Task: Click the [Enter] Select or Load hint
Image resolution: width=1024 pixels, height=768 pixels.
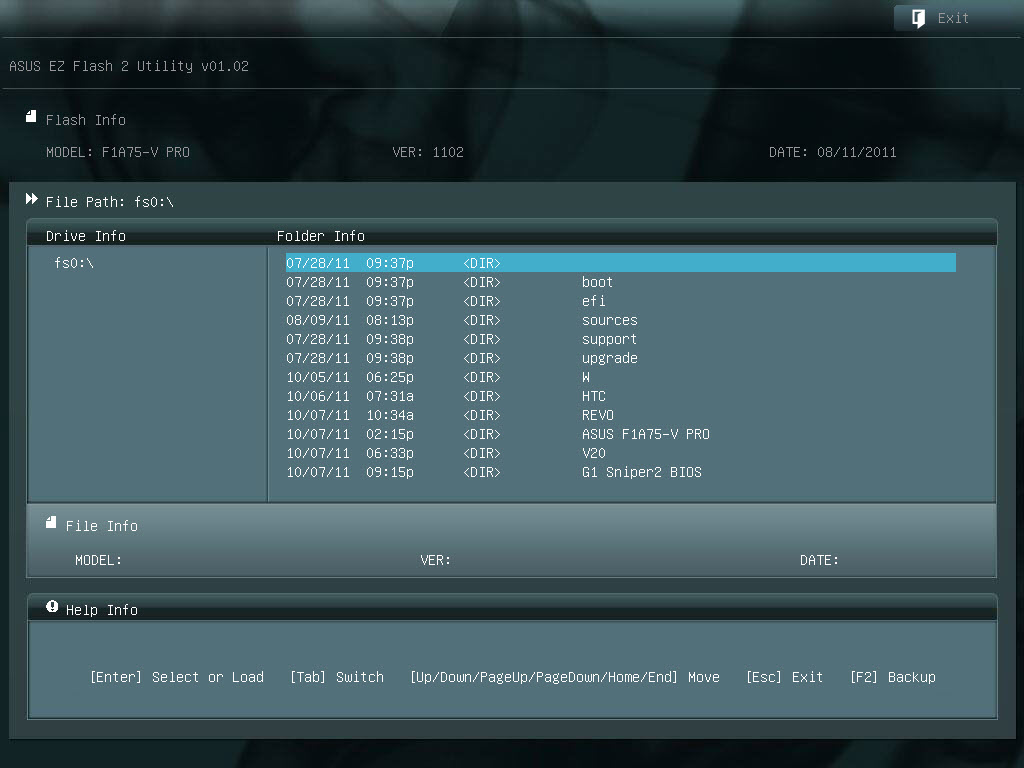Action: [177, 677]
